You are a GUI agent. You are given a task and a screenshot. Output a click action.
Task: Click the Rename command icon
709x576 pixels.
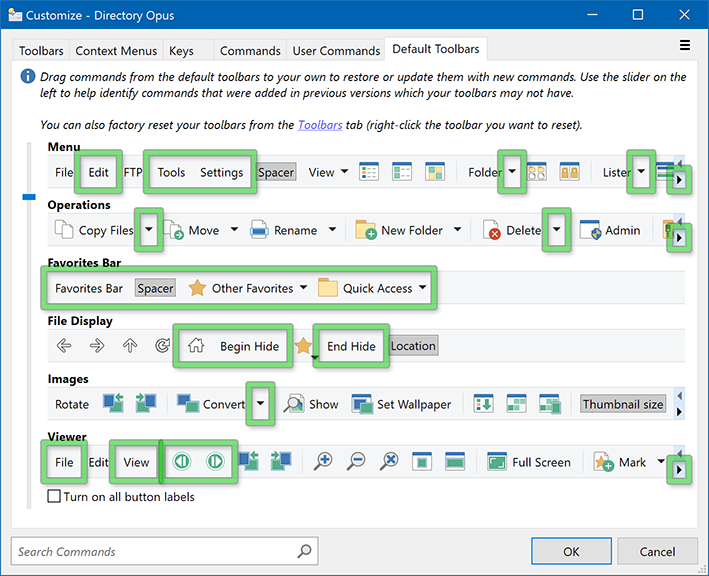point(260,230)
